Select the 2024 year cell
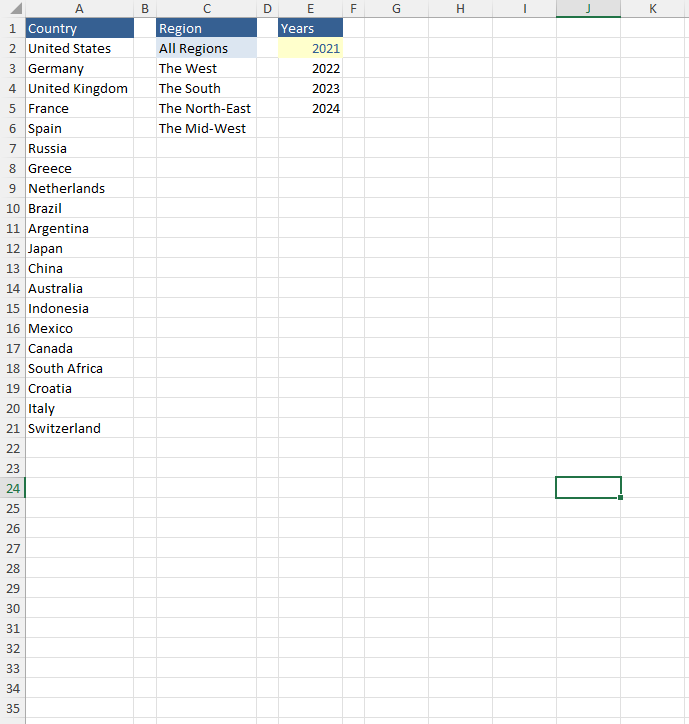 [310, 108]
